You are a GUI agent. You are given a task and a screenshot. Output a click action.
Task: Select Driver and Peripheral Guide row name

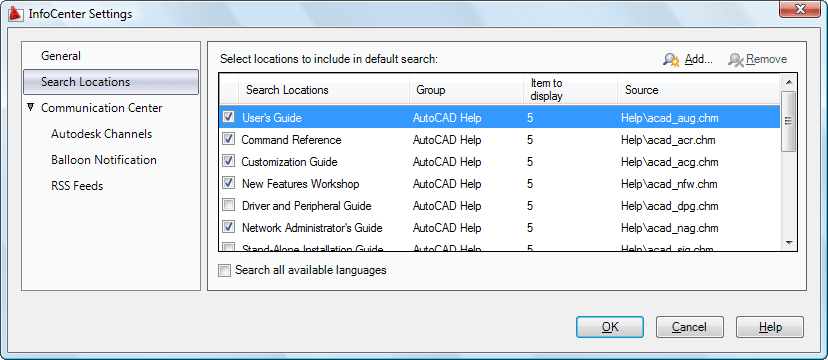pyautogui.click(x=306, y=205)
